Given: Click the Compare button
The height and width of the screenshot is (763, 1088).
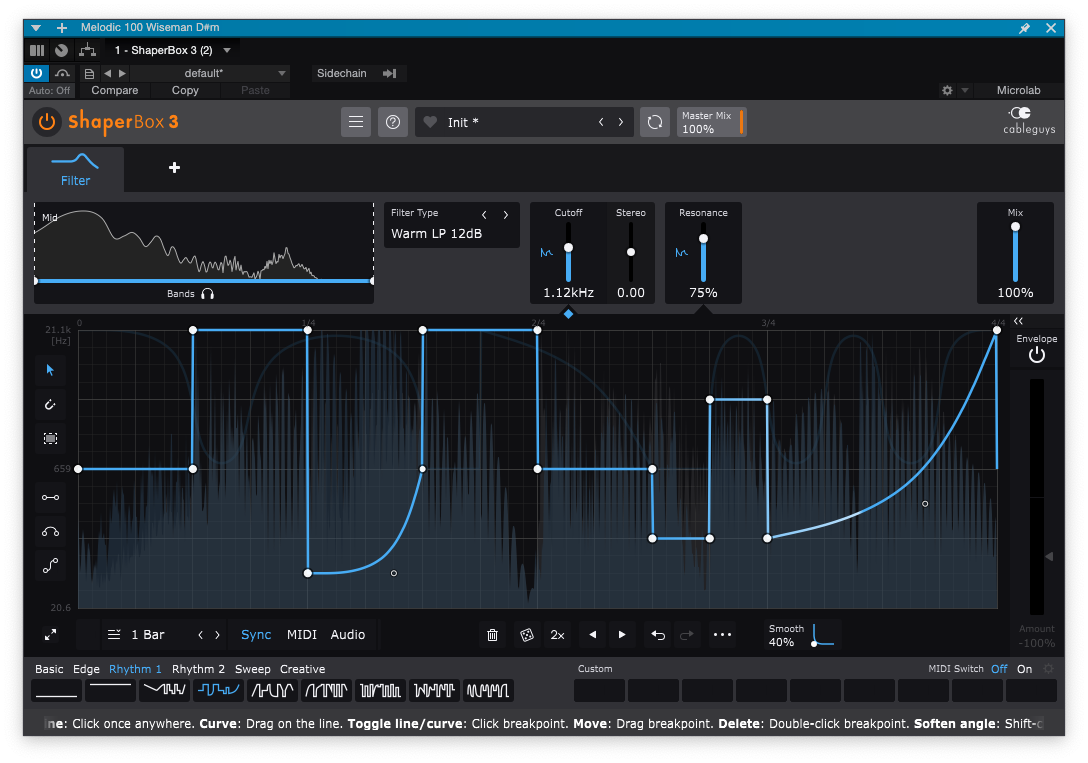Looking at the screenshot, I should [114, 90].
